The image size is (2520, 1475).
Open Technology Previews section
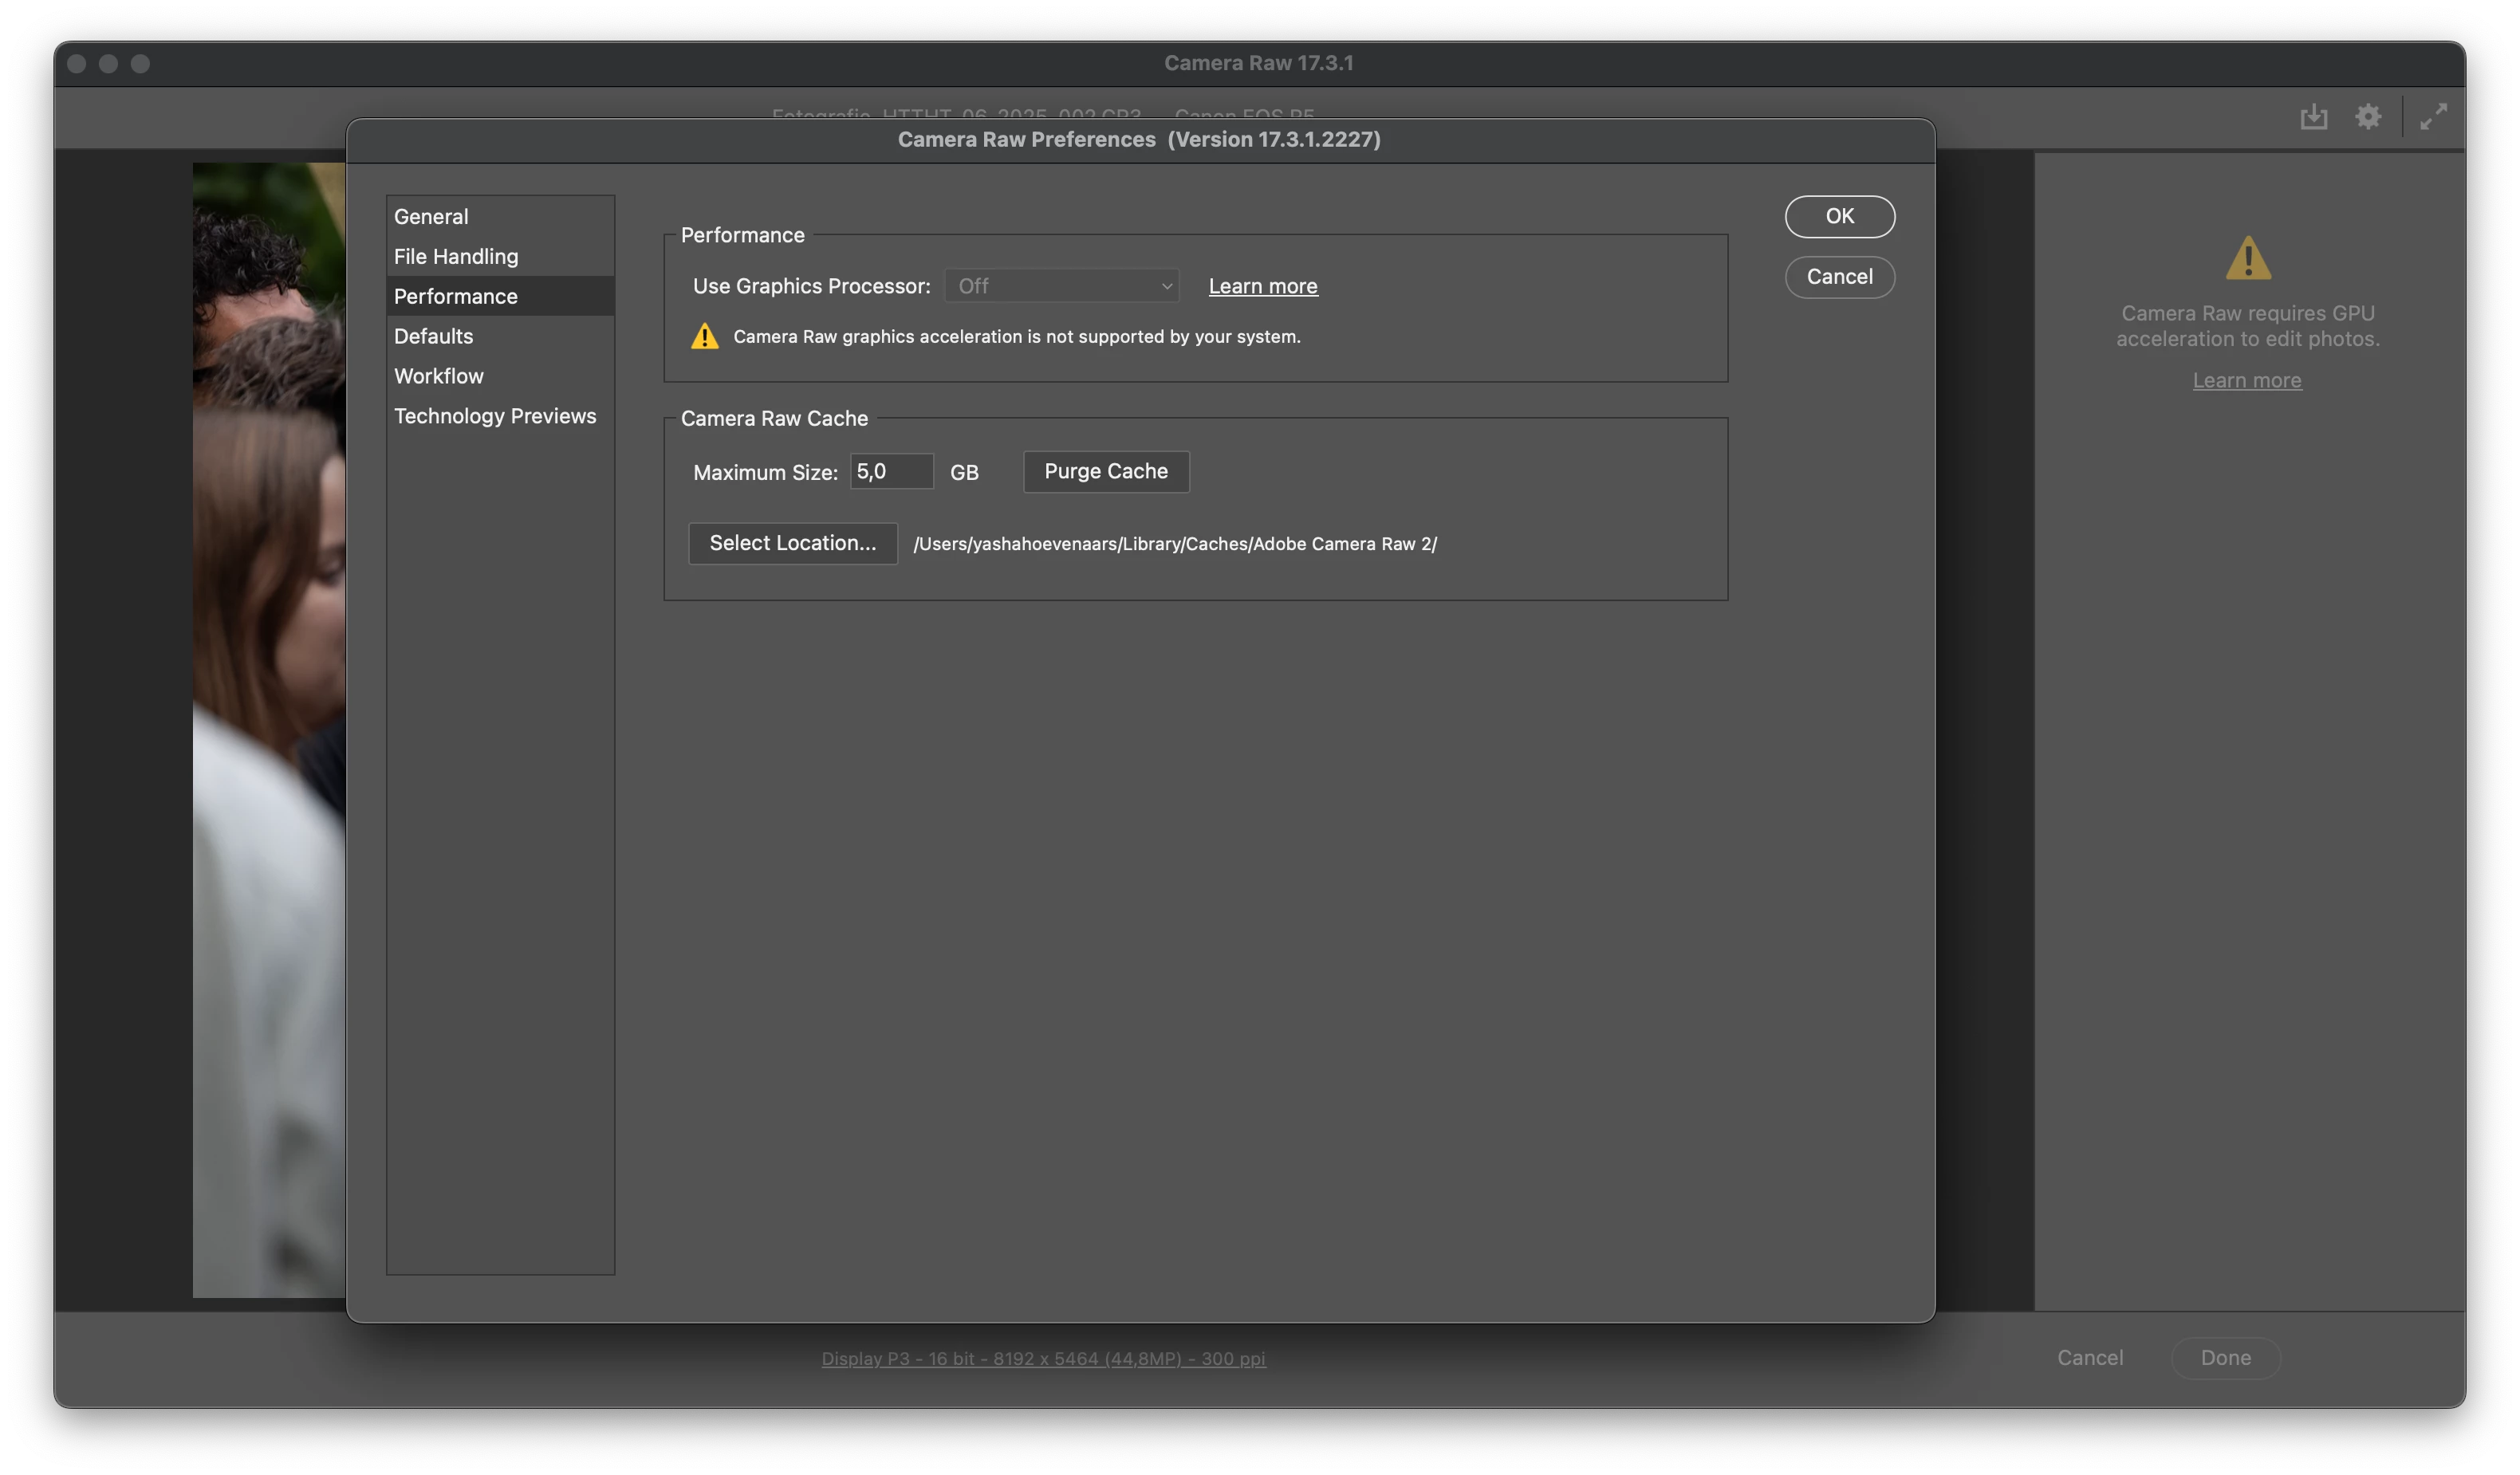pos(495,416)
